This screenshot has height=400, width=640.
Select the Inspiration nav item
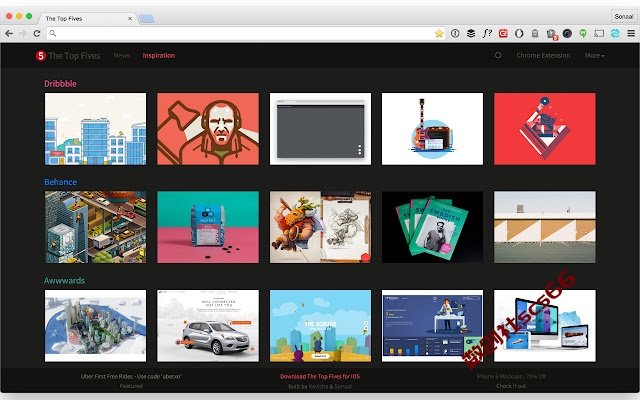[159, 56]
